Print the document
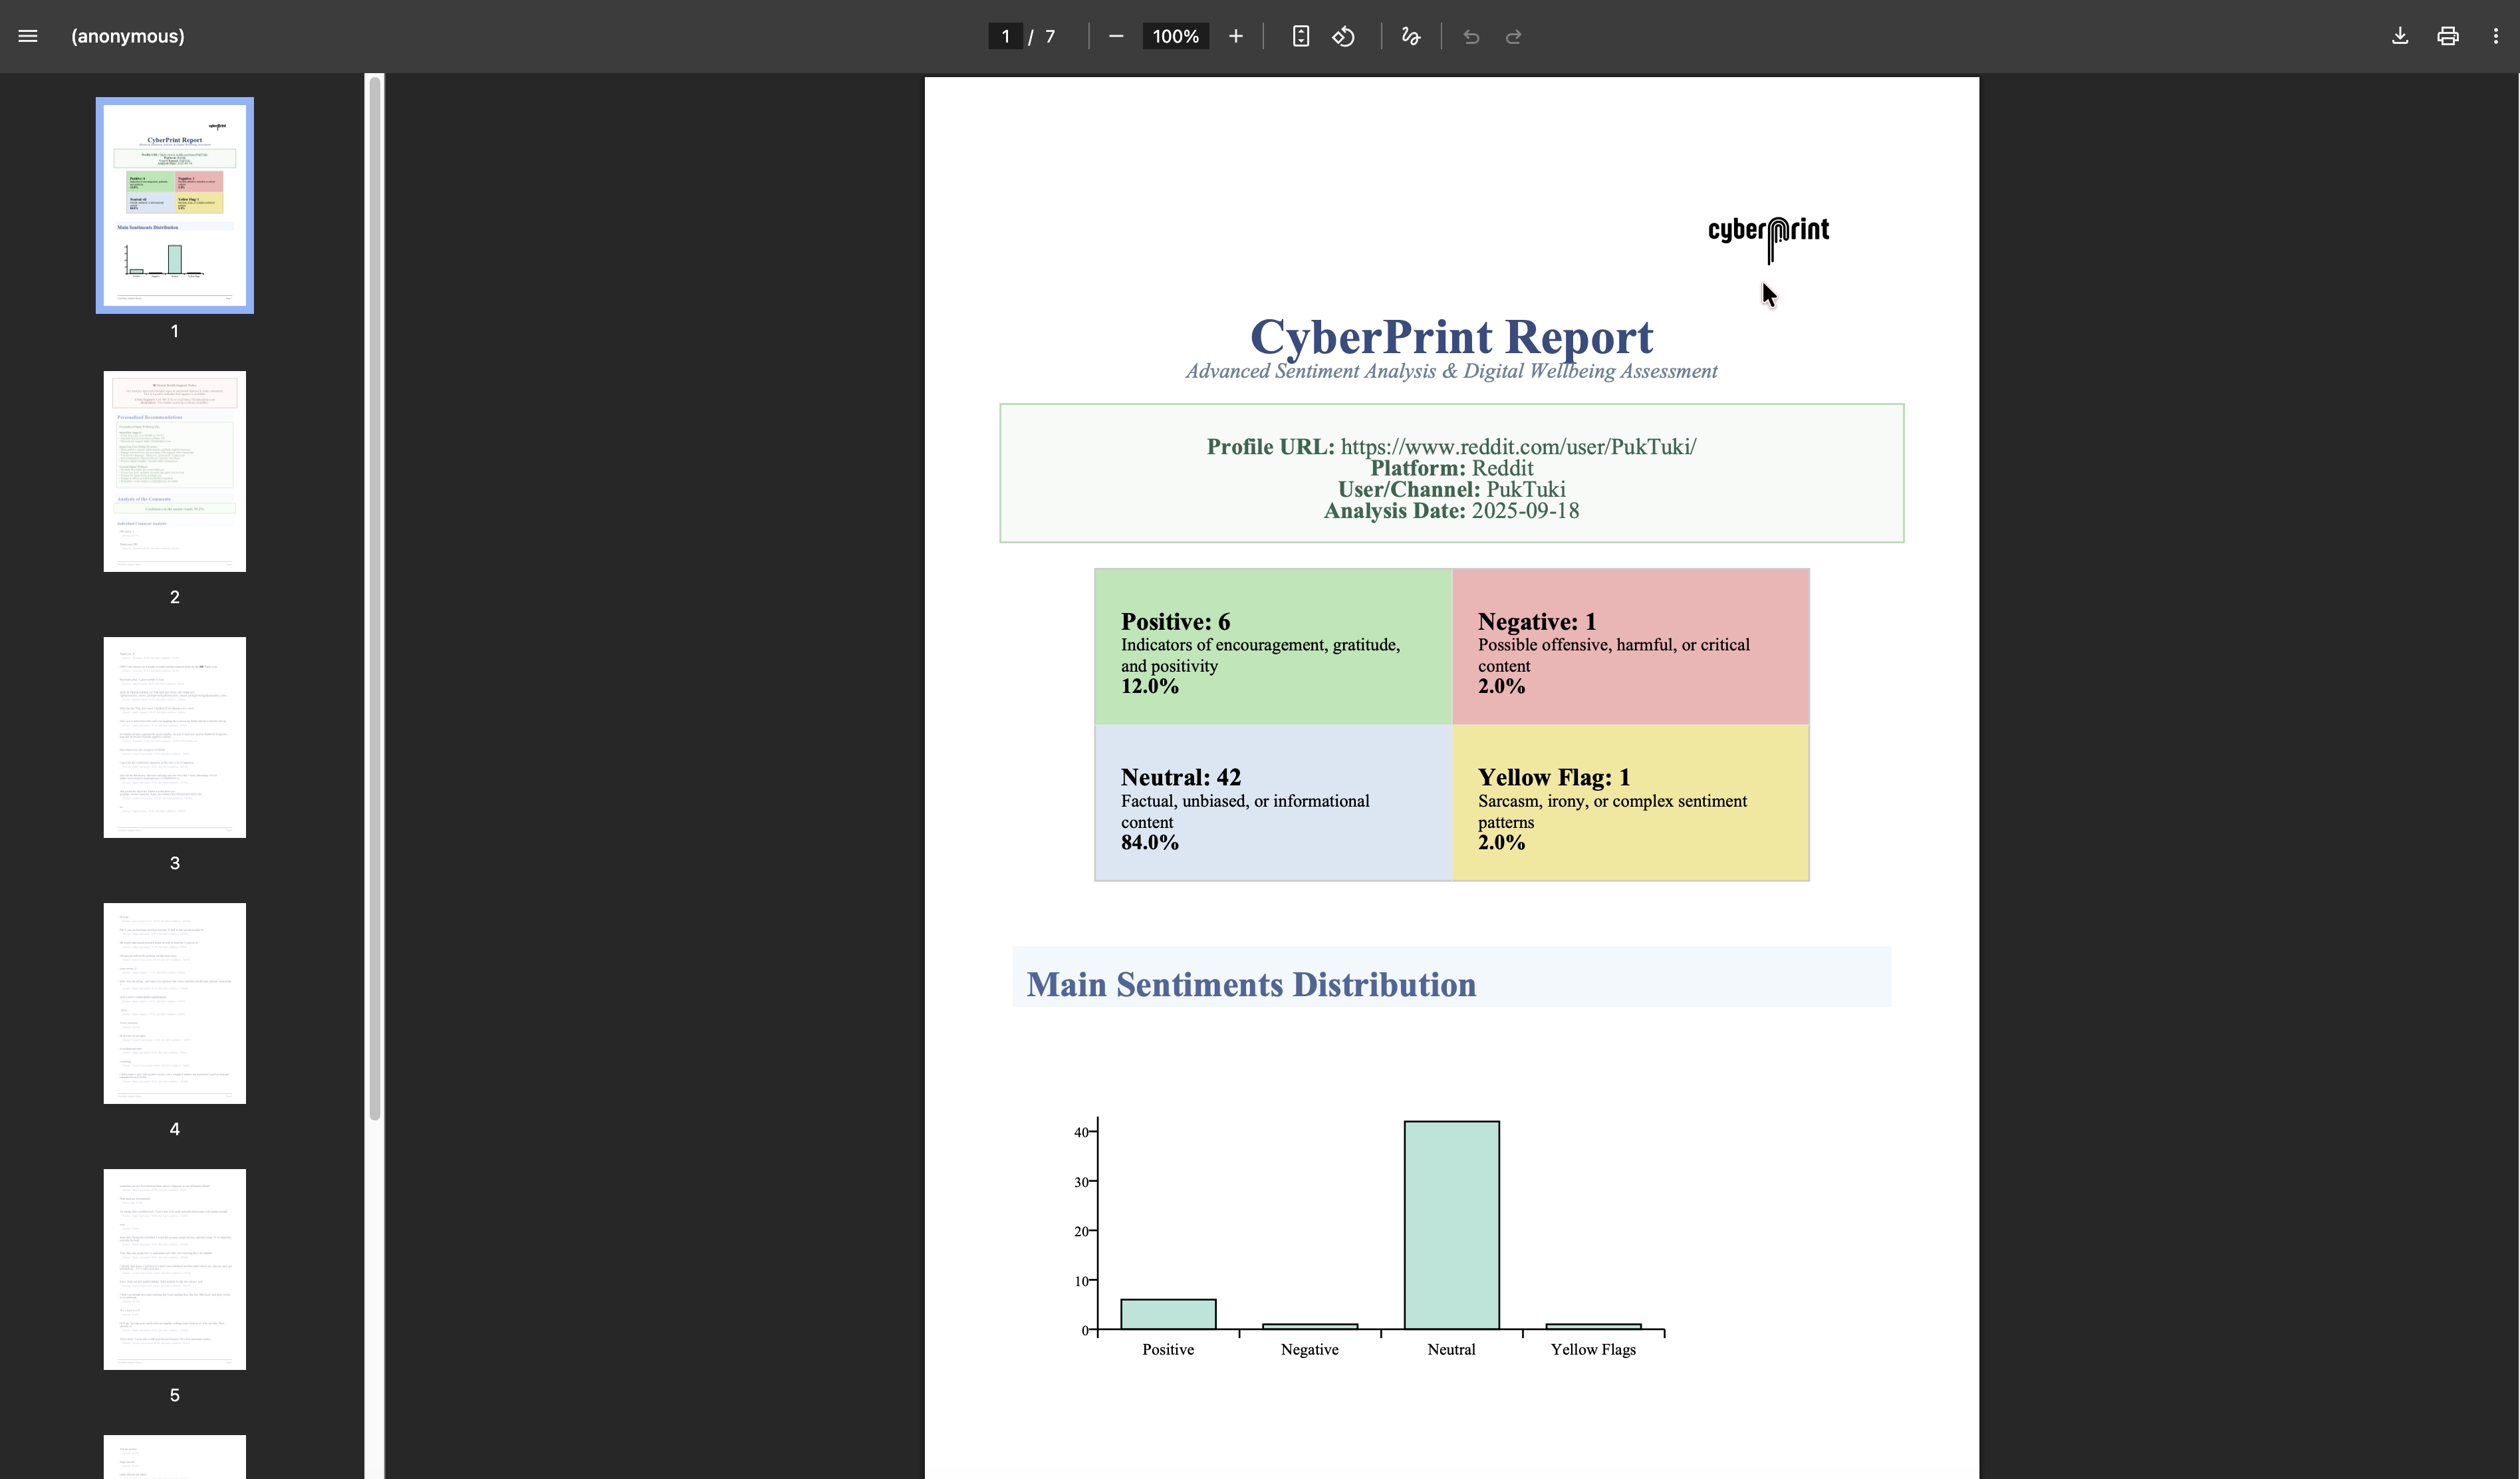The height and width of the screenshot is (1479, 2520). click(x=2448, y=36)
